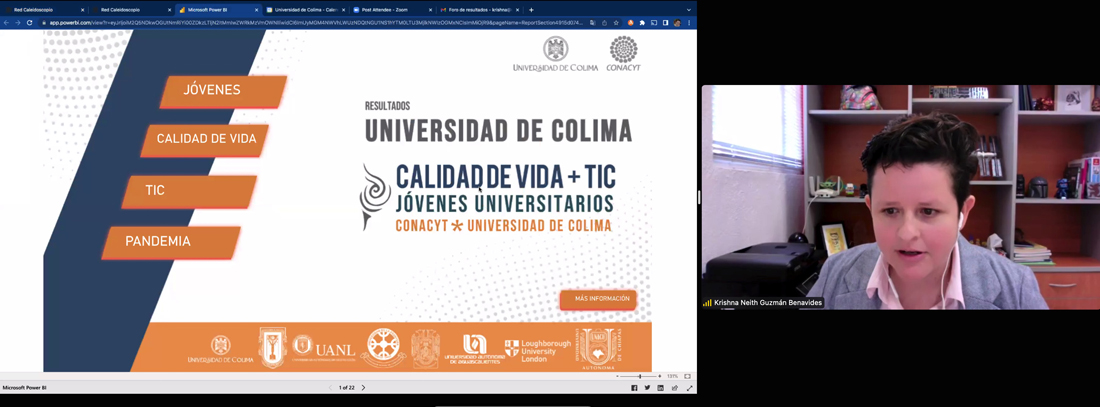The width and height of the screenshot is (1100, 407).
Task: Expand tab search chevron
Action: pyautogui.click(x=688, y=10)
